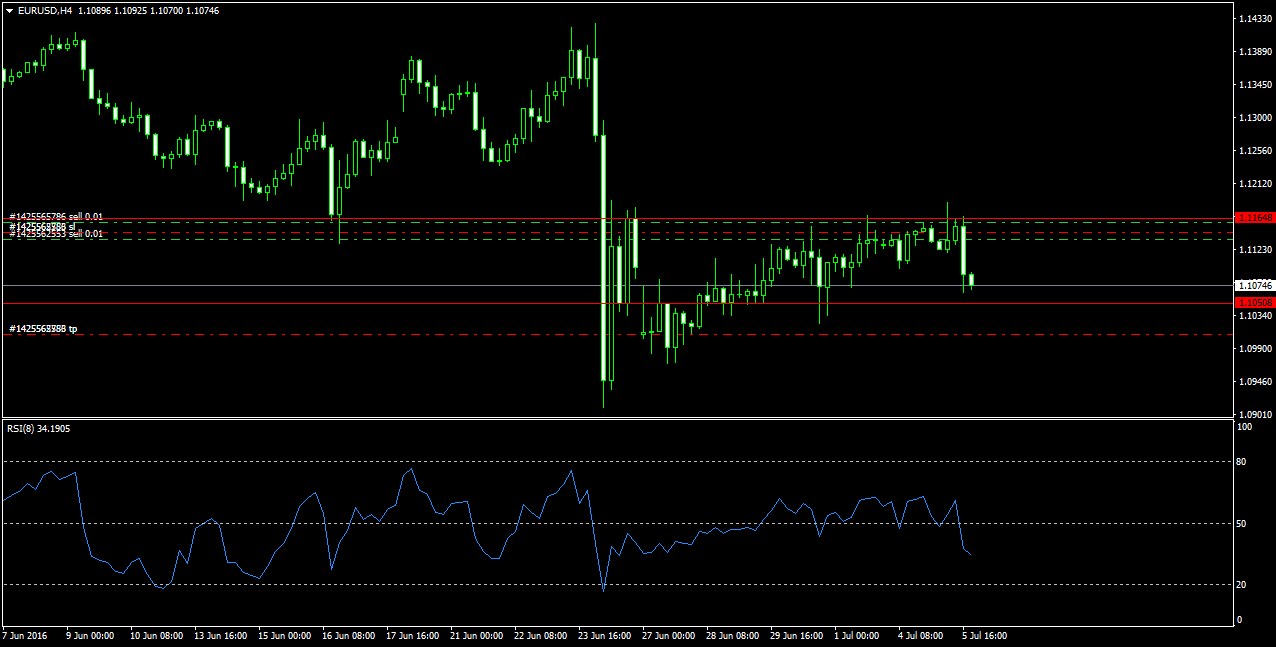Click the RSI scale value 80

[x=1243, y=462]
